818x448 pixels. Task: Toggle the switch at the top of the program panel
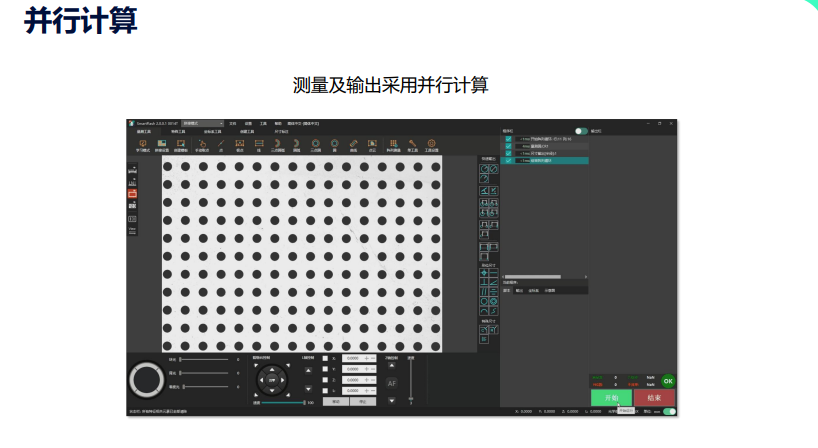(580, 131)
